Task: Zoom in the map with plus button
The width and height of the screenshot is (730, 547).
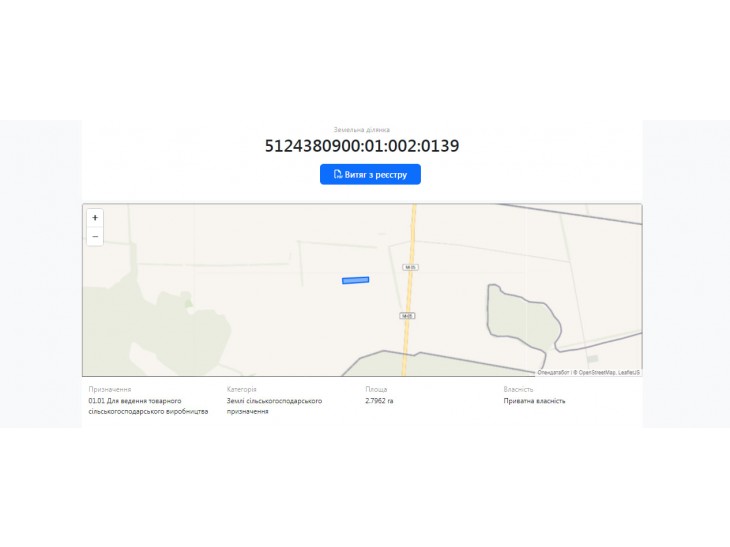Action: [x=95, y=217]
